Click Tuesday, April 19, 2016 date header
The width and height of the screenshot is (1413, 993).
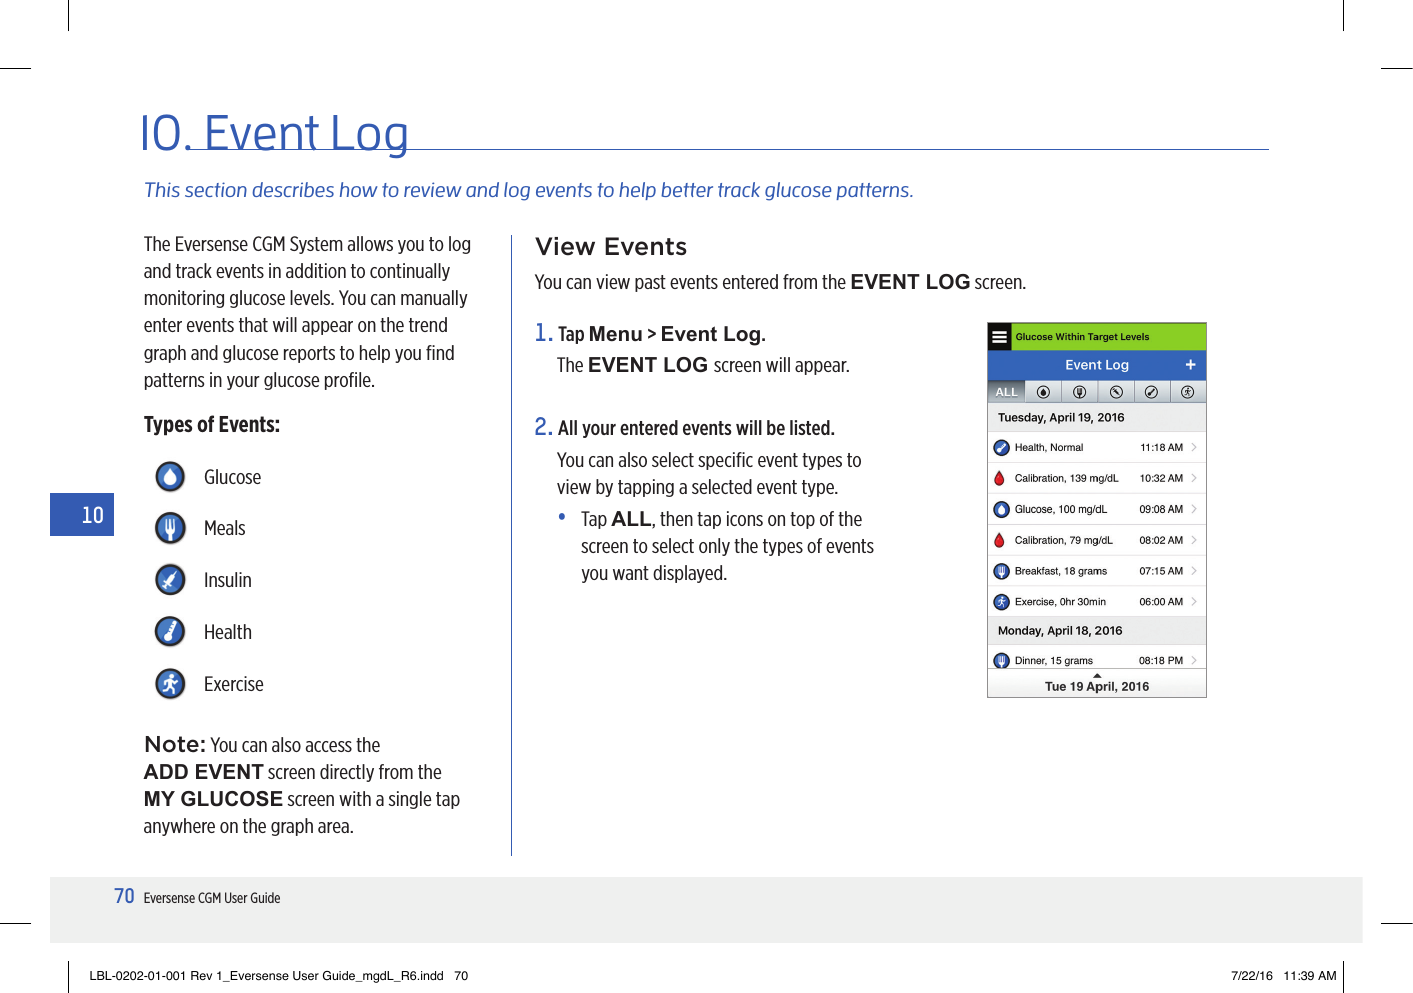pos(1061,418)
